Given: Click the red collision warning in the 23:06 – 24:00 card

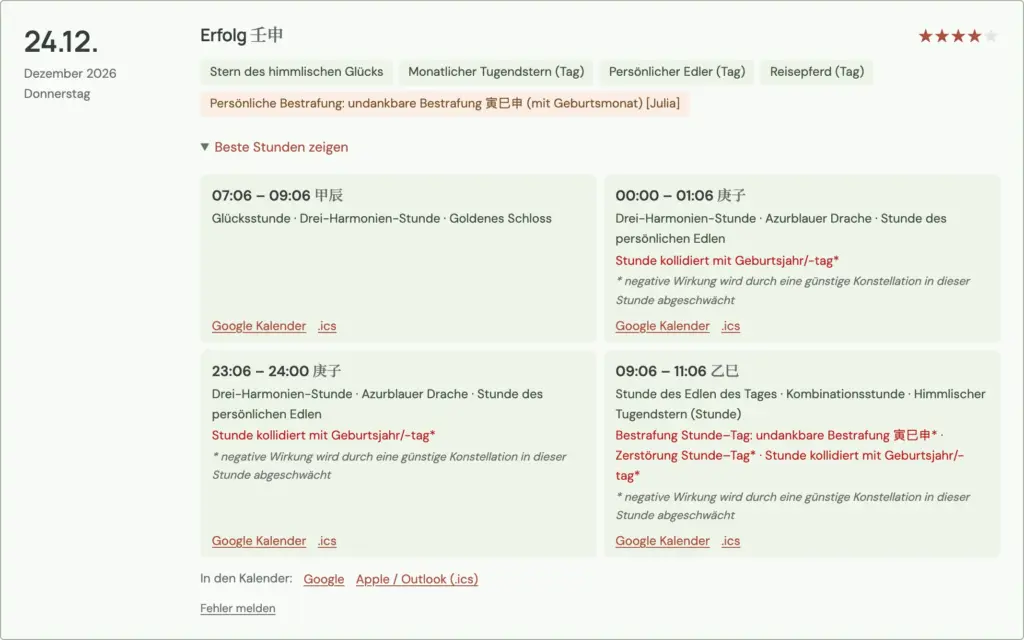Looking at the screenshot, I should (323, 435).
